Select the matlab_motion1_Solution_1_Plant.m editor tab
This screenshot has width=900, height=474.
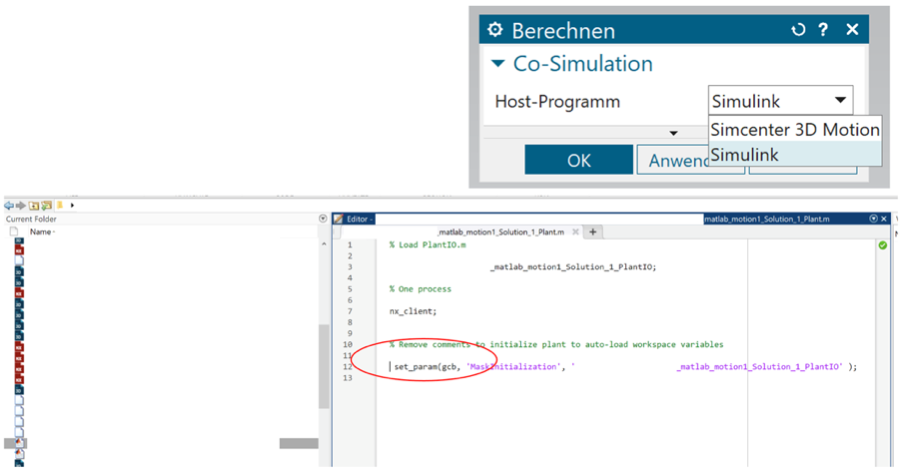[501, 232]
